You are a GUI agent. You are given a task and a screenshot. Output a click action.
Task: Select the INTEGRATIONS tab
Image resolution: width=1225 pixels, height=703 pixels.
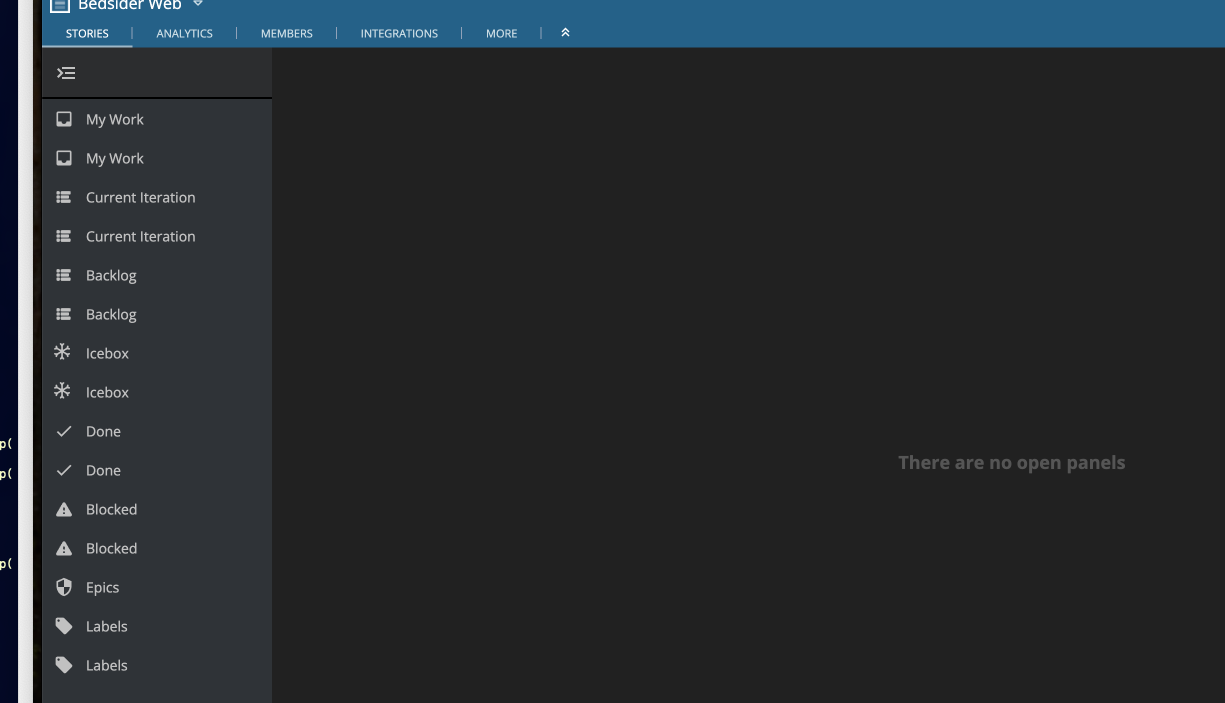pos(399,33)
